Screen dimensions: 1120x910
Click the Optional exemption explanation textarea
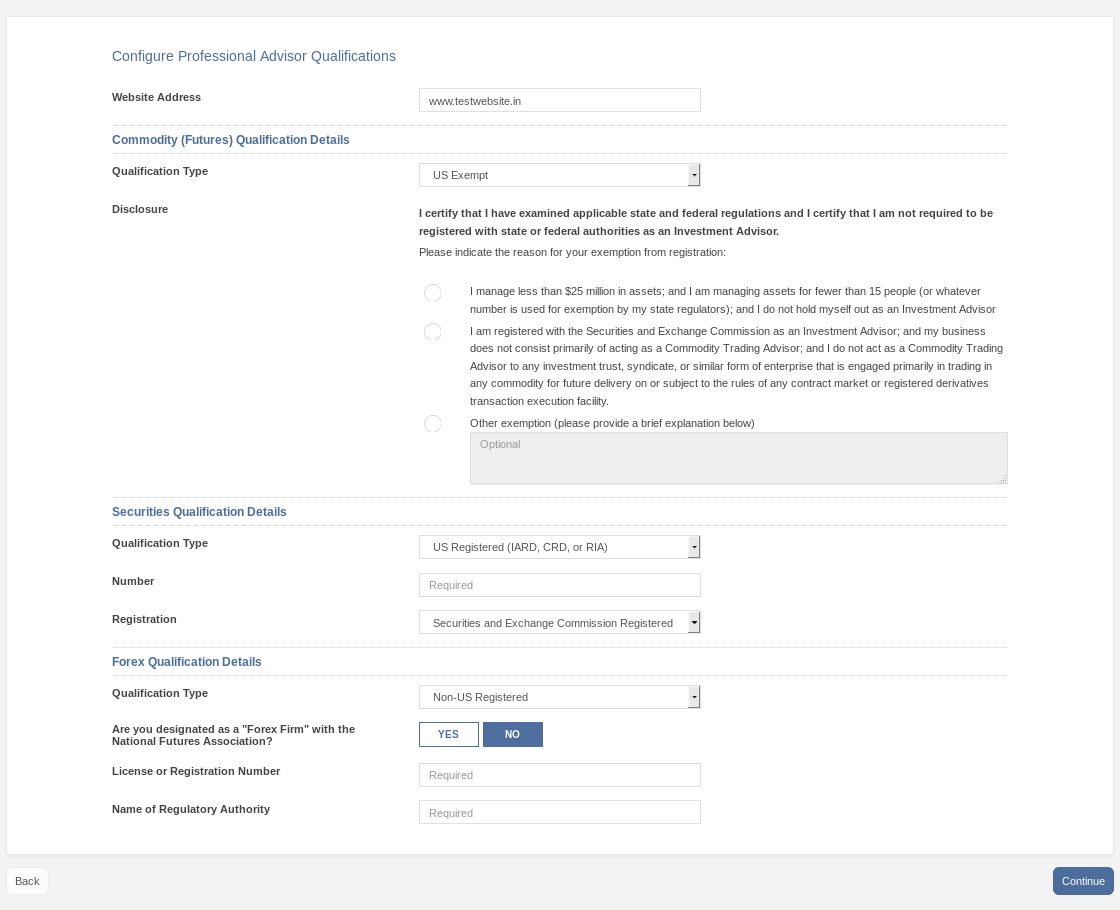pos(739,458)
